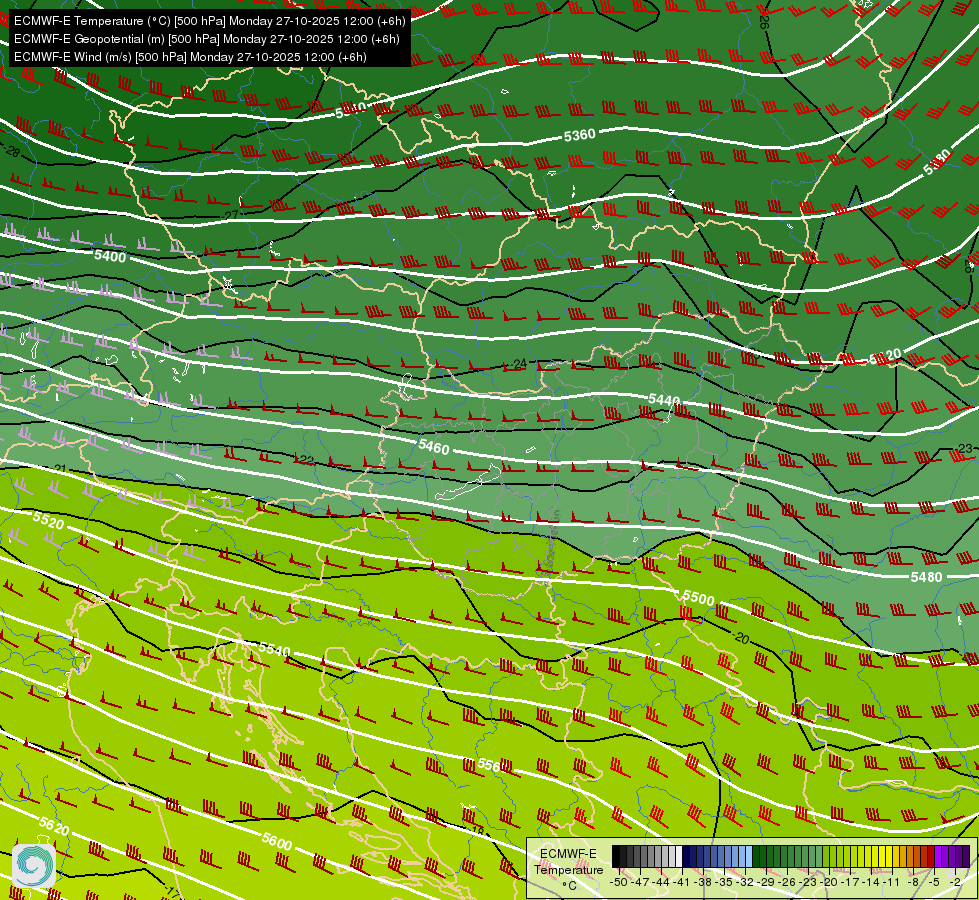
Task: Click the -20 value on the legend scale
Action: (829, 882)
